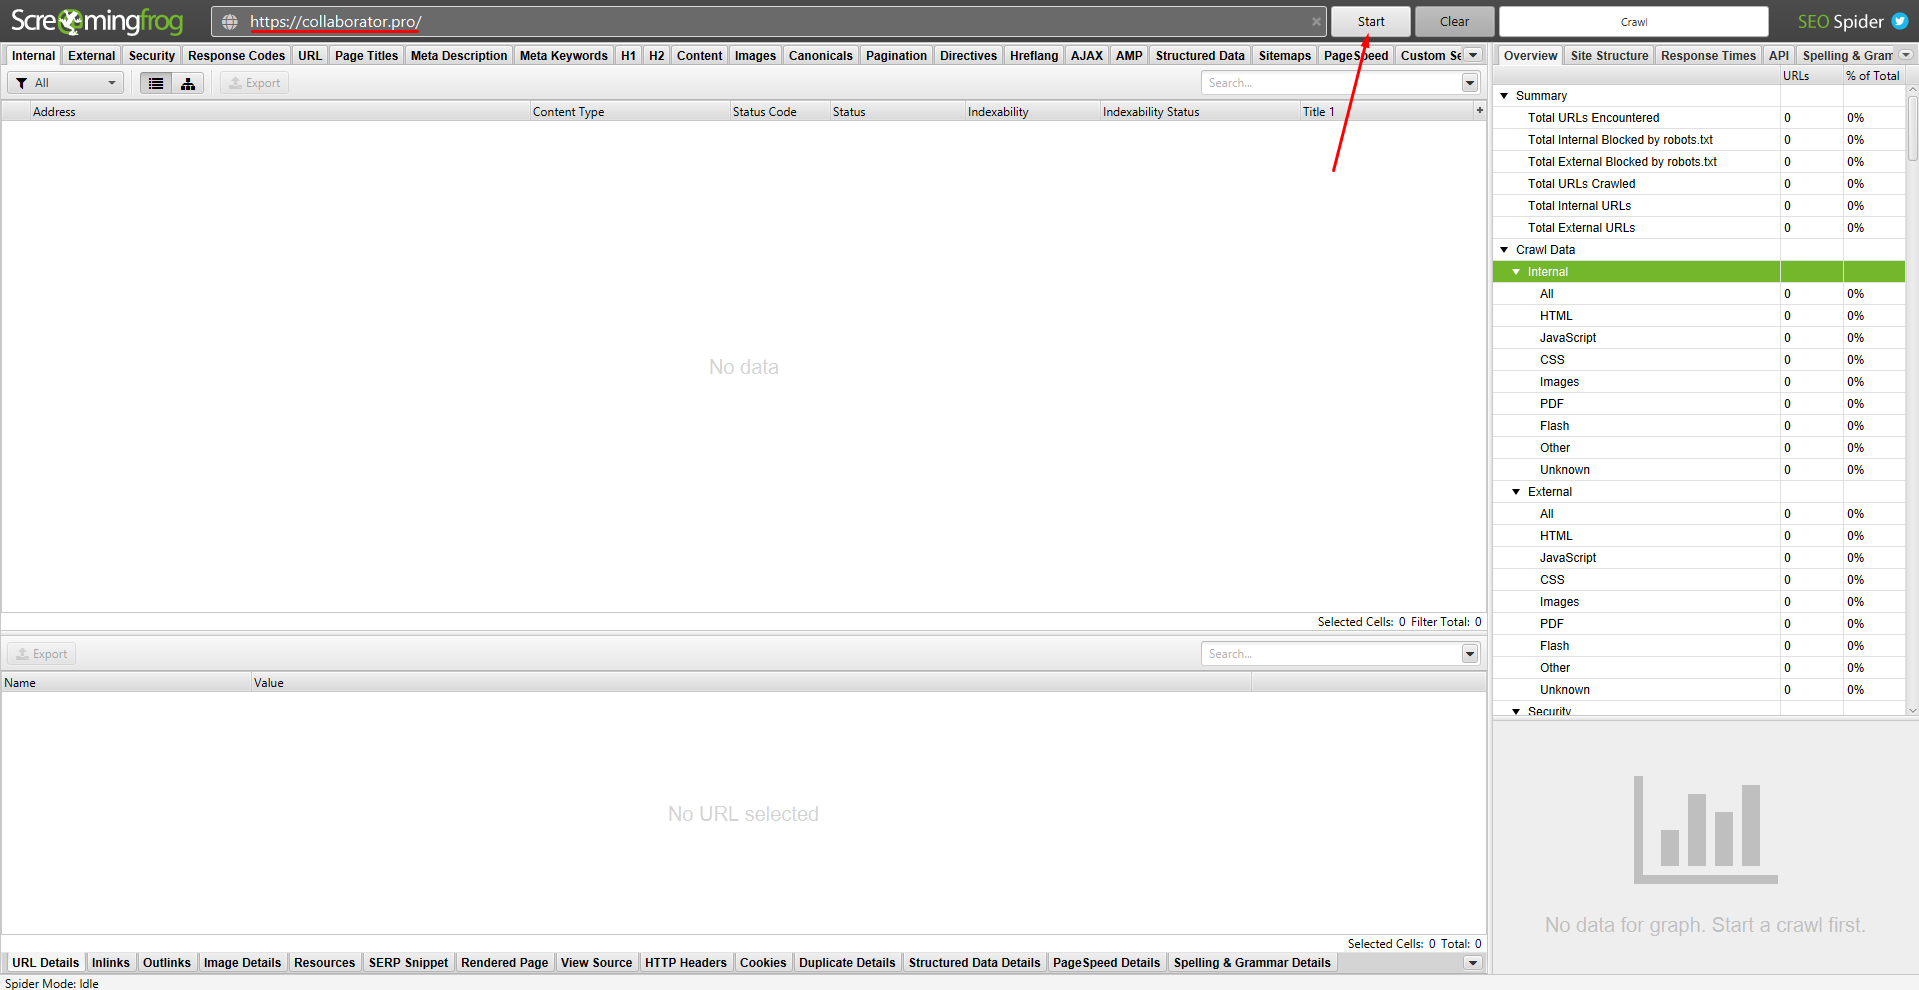Collapse the Summary section
This screenshot has width=1919, height=990.
point(1504,96)
